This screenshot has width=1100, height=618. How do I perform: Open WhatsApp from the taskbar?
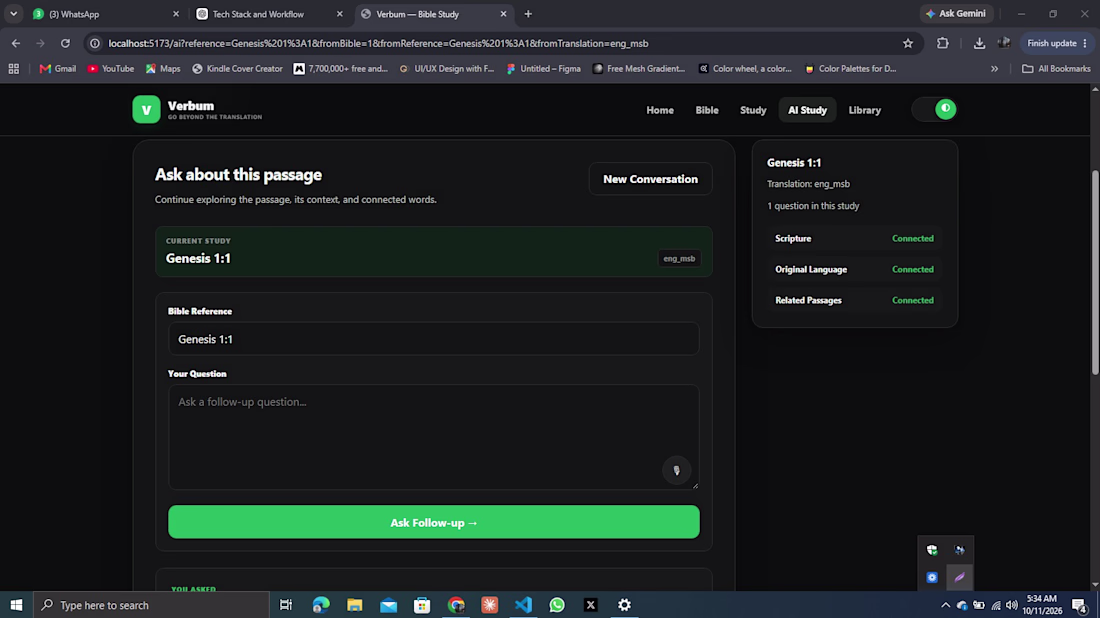click(x=557, y=605)
